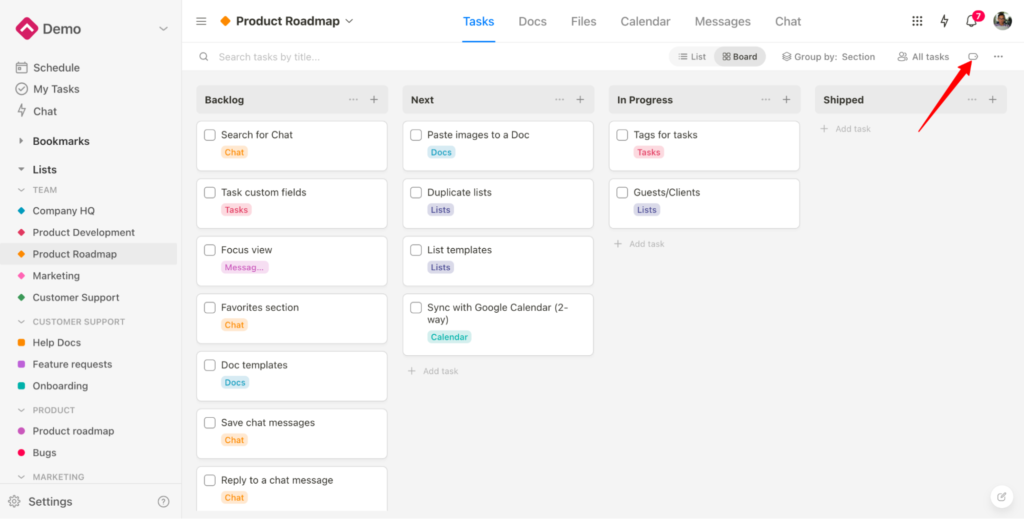This screenshot has width=1024, height=519.
Task: Focus the Search tasks by title field
Action: [269, 57]
